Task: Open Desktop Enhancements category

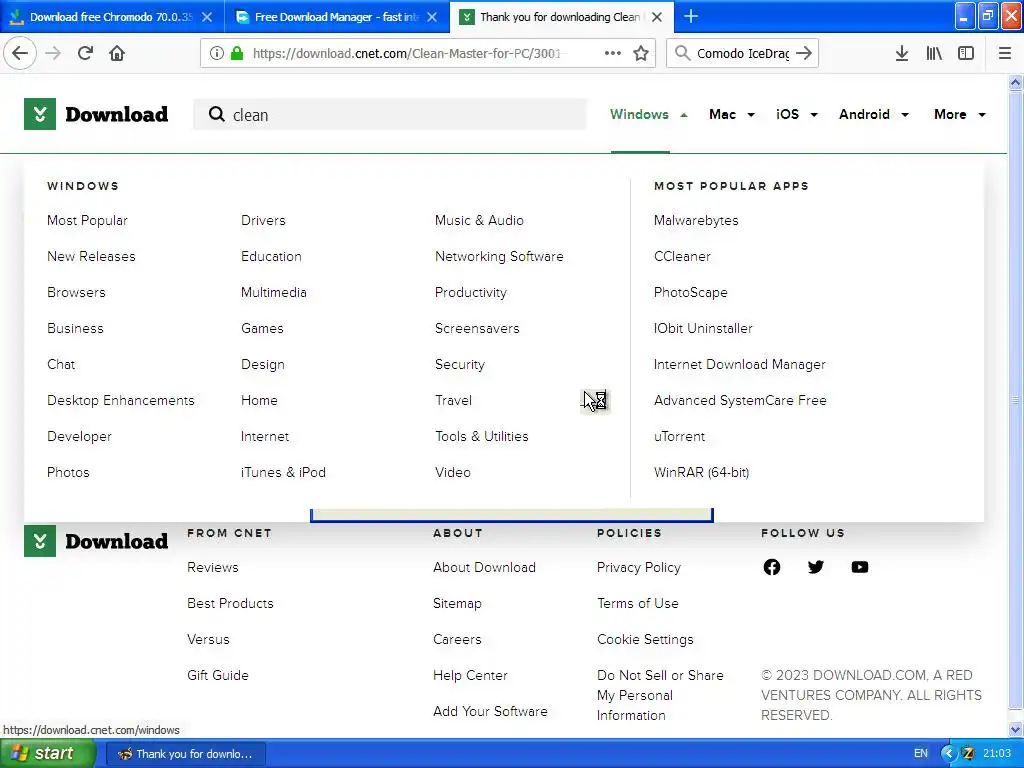Action: point(121,400)
